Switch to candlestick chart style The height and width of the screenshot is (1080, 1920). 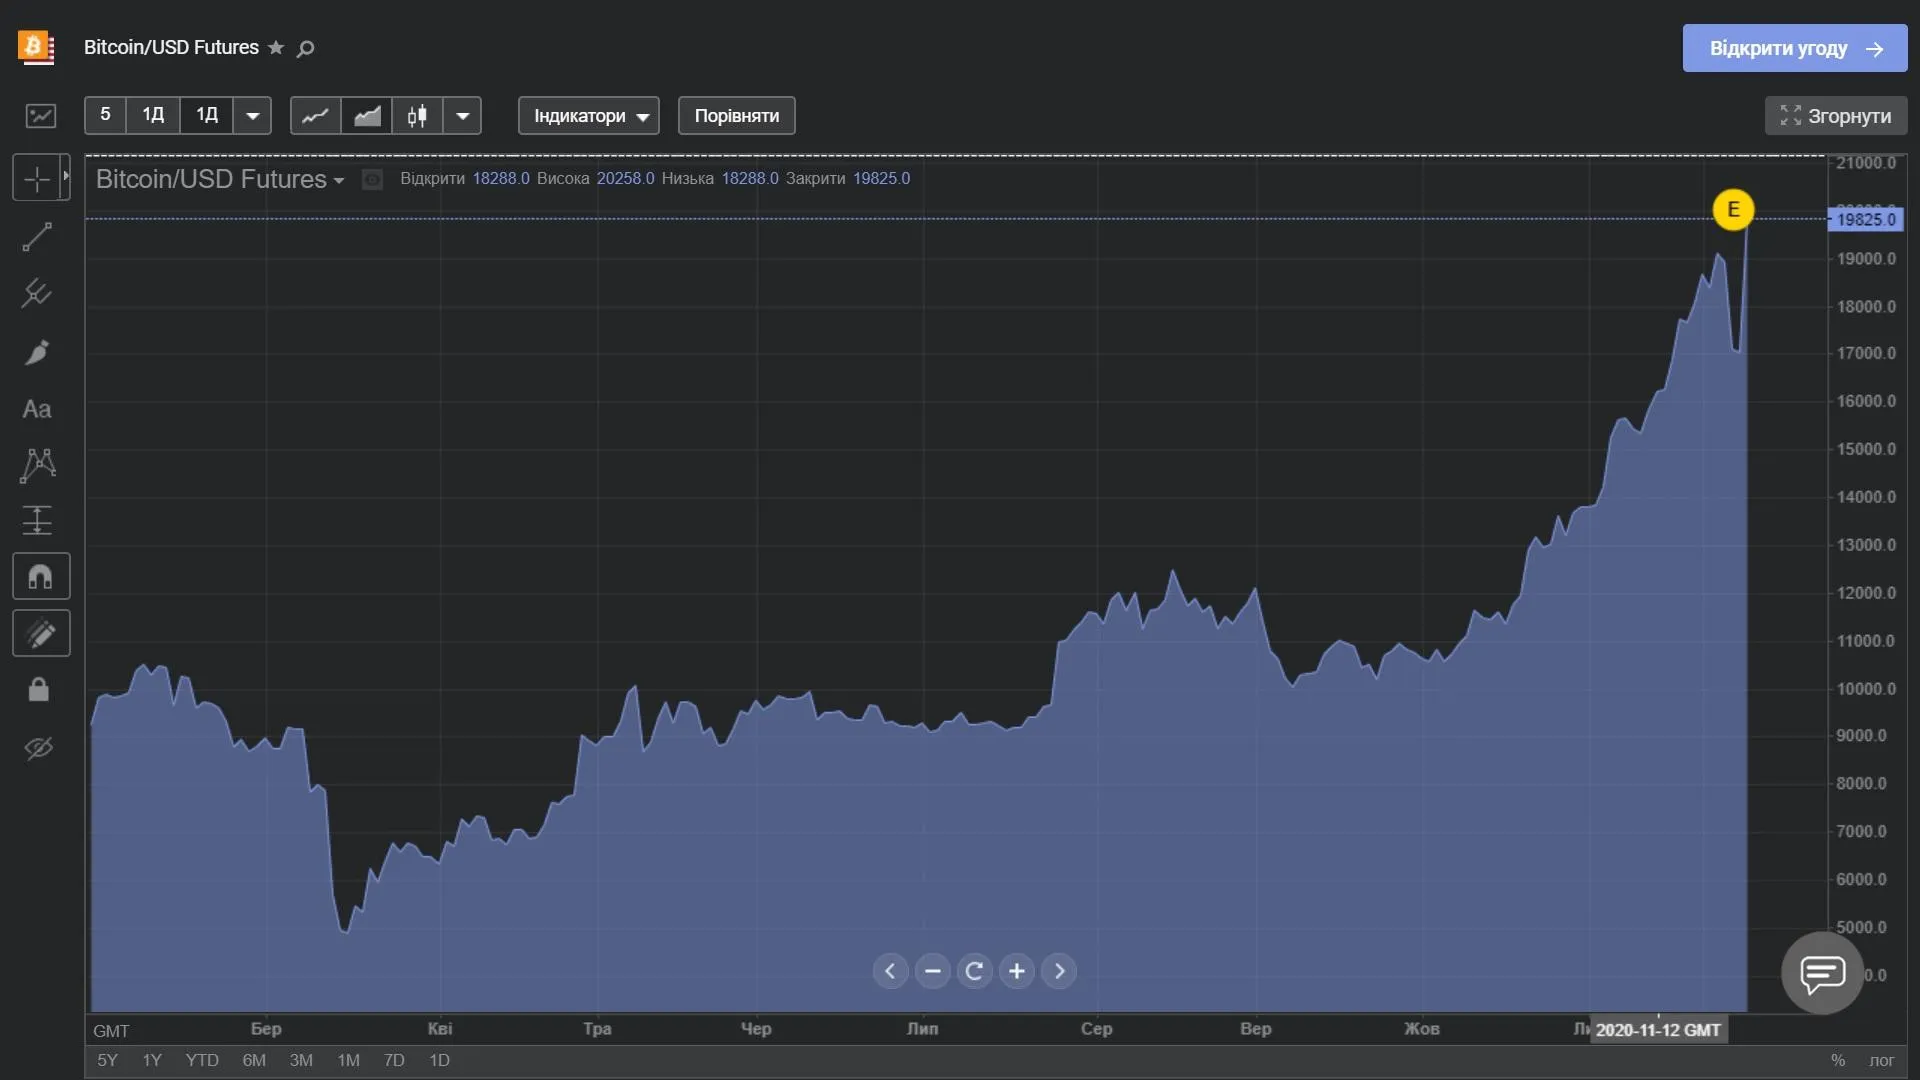[x=418, y=116]
